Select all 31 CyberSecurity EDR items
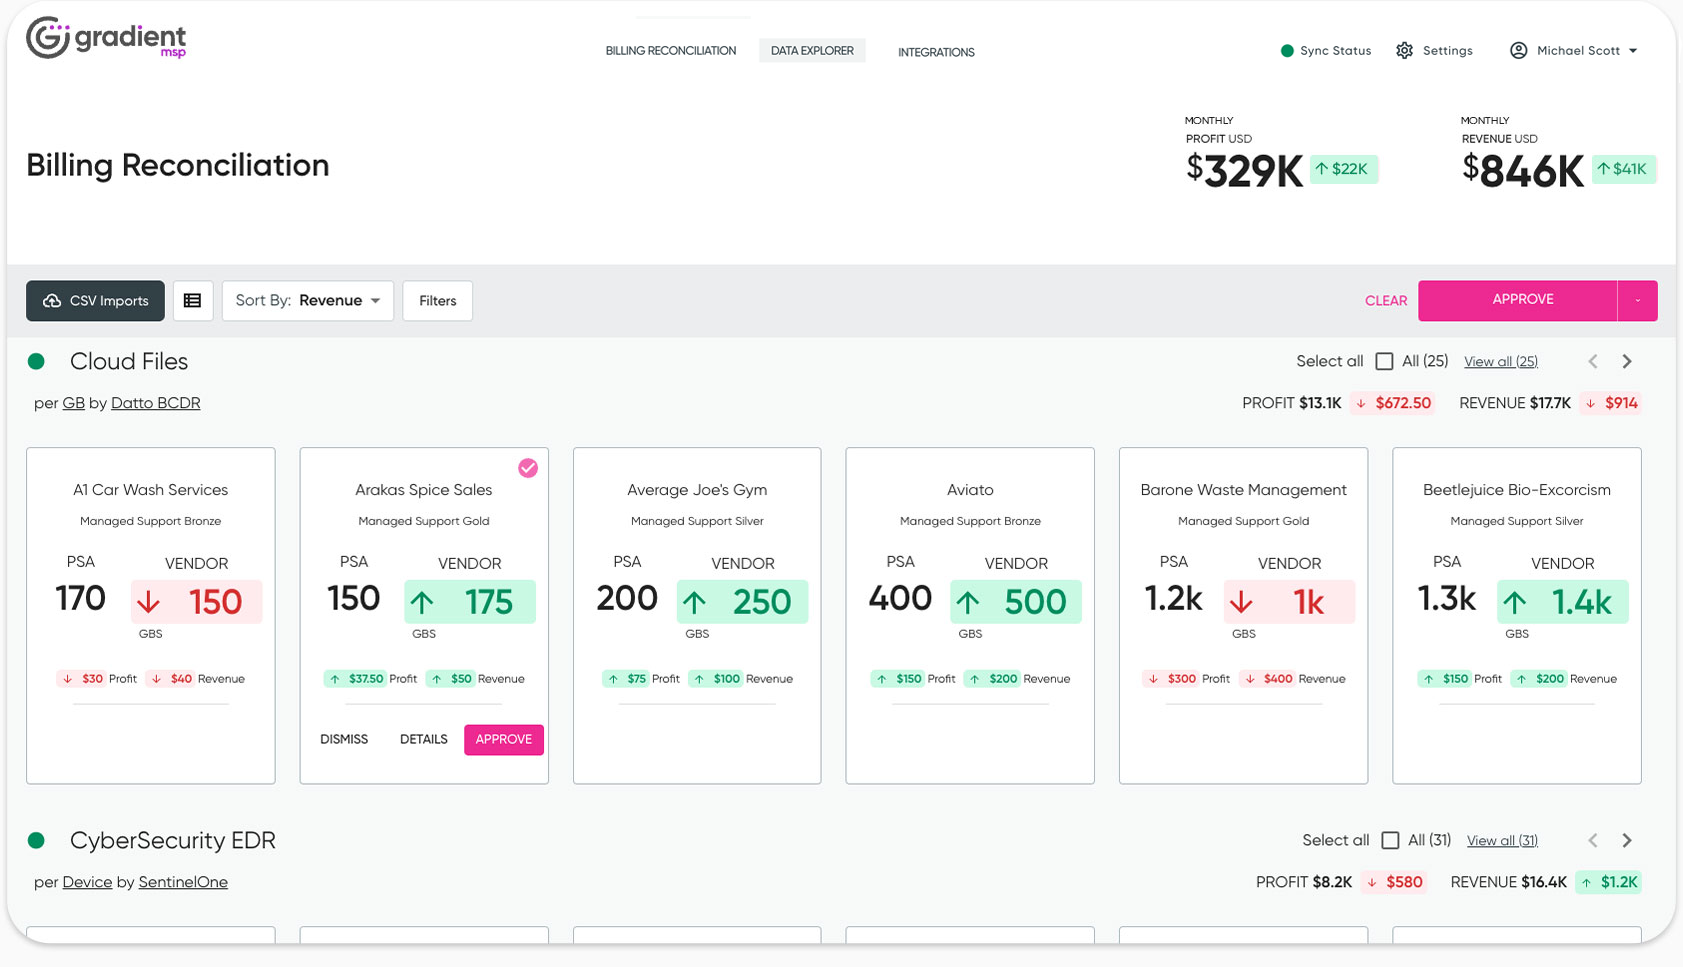 [x=1391, y=840]
